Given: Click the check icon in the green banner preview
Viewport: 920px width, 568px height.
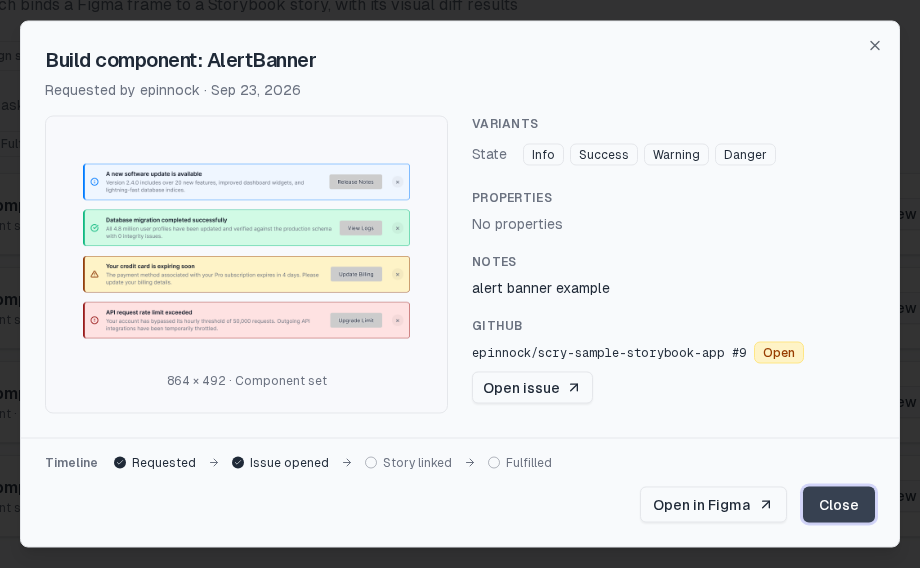Looking at the screenshot, I should (x=94, y=228).
